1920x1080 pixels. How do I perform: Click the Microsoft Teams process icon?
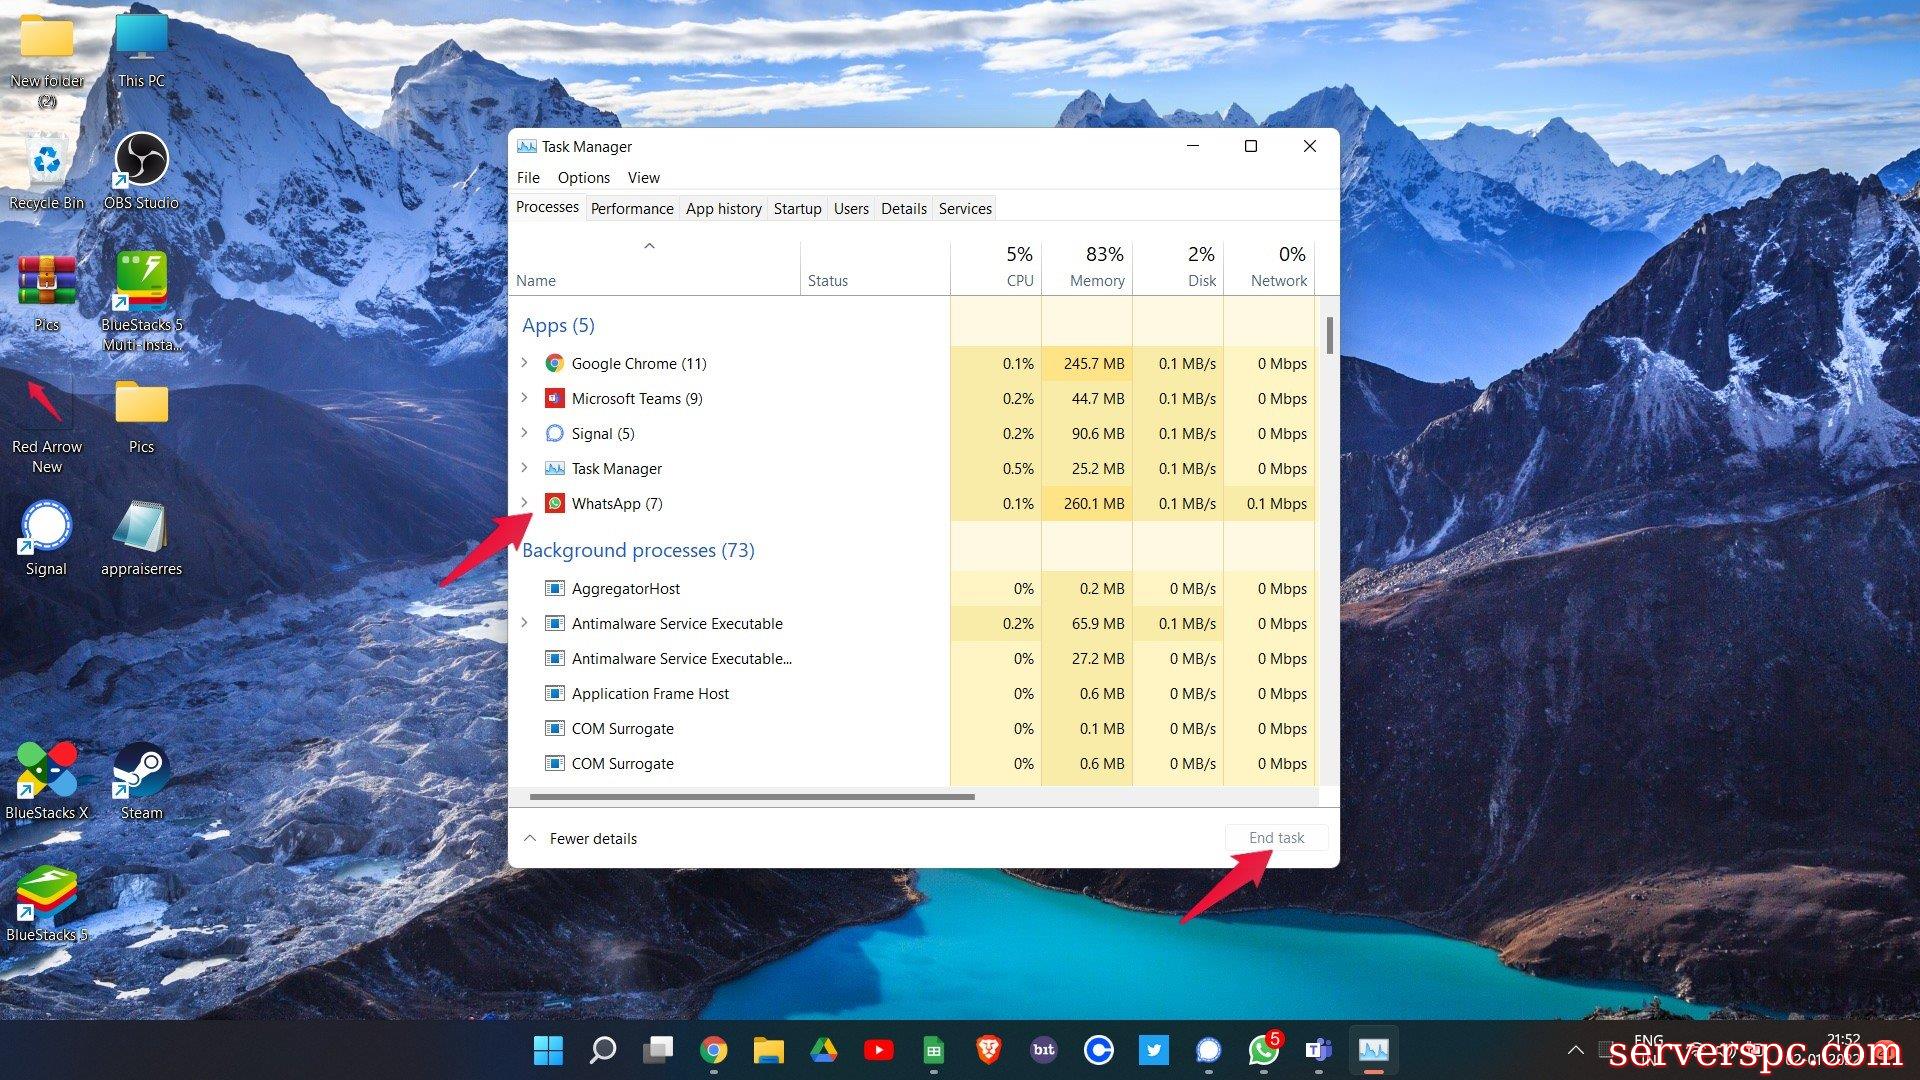coord(554,399)
